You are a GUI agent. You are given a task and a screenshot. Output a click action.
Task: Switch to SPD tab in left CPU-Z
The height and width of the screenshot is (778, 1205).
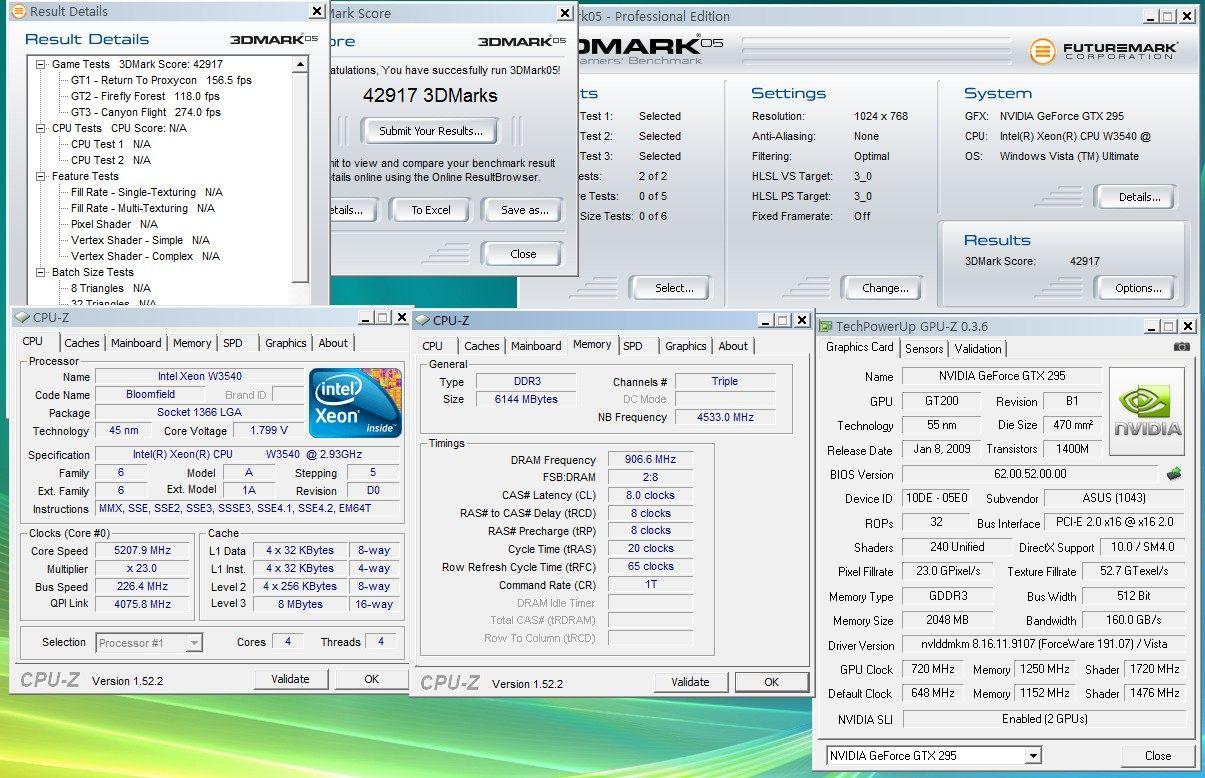(233, 343)
